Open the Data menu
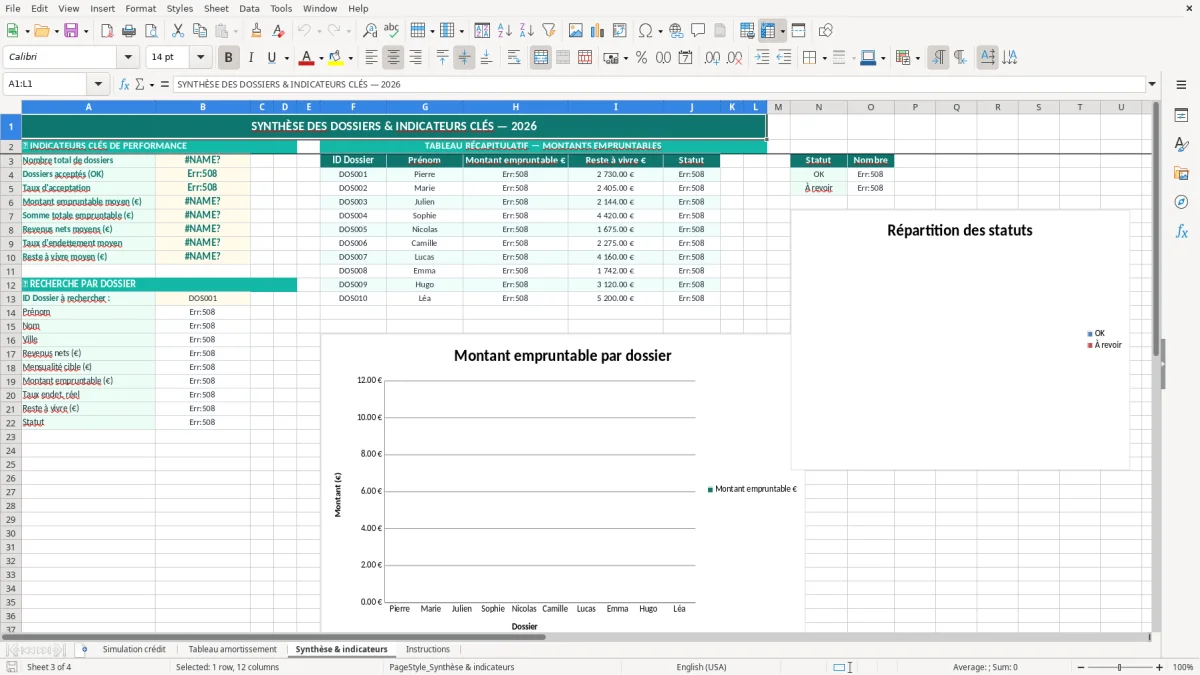 pyautogui.click(x=249, y=8)
